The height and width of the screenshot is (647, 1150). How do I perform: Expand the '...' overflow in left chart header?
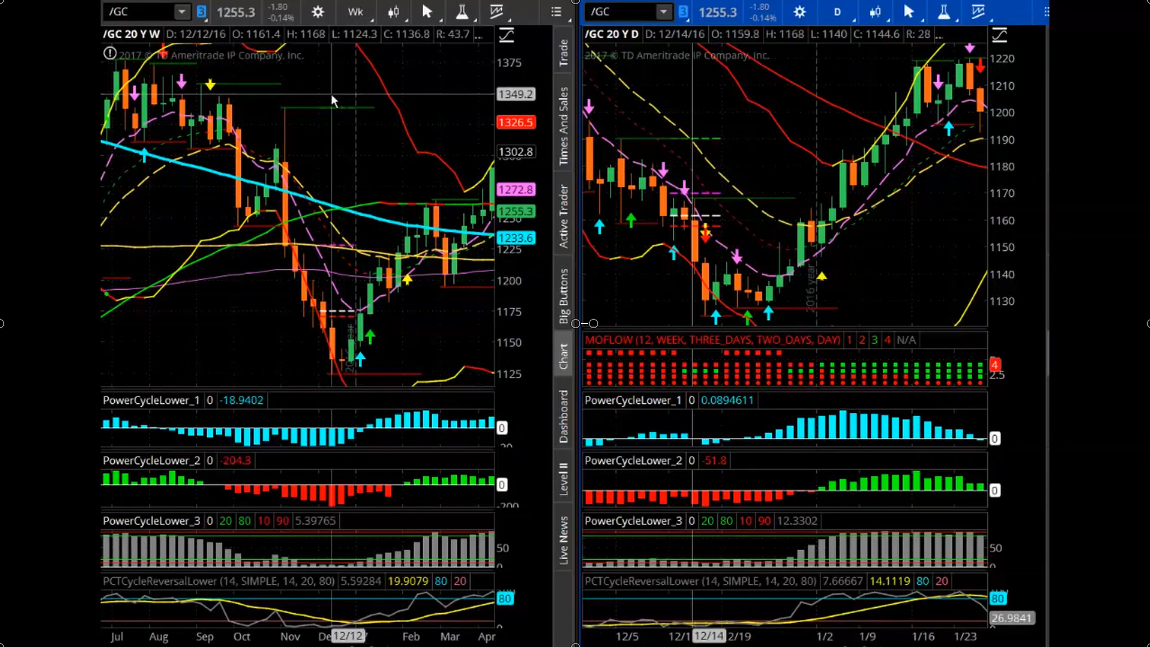click(479, 34)
